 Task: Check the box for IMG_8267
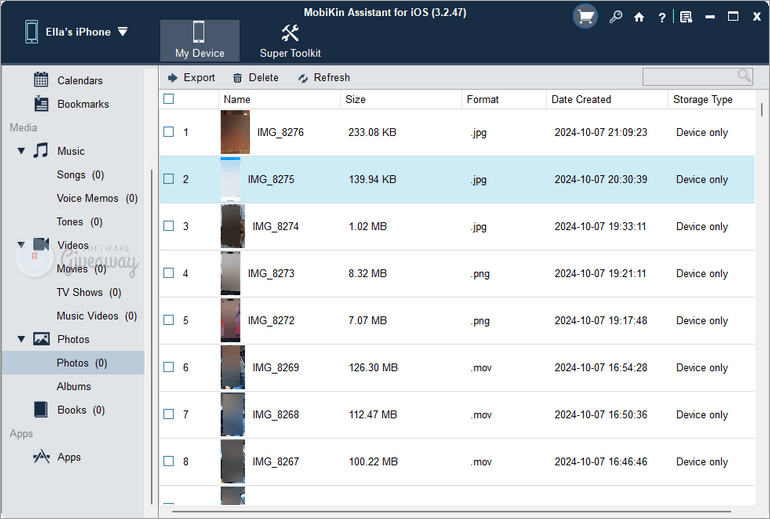(x=168, y=461)
